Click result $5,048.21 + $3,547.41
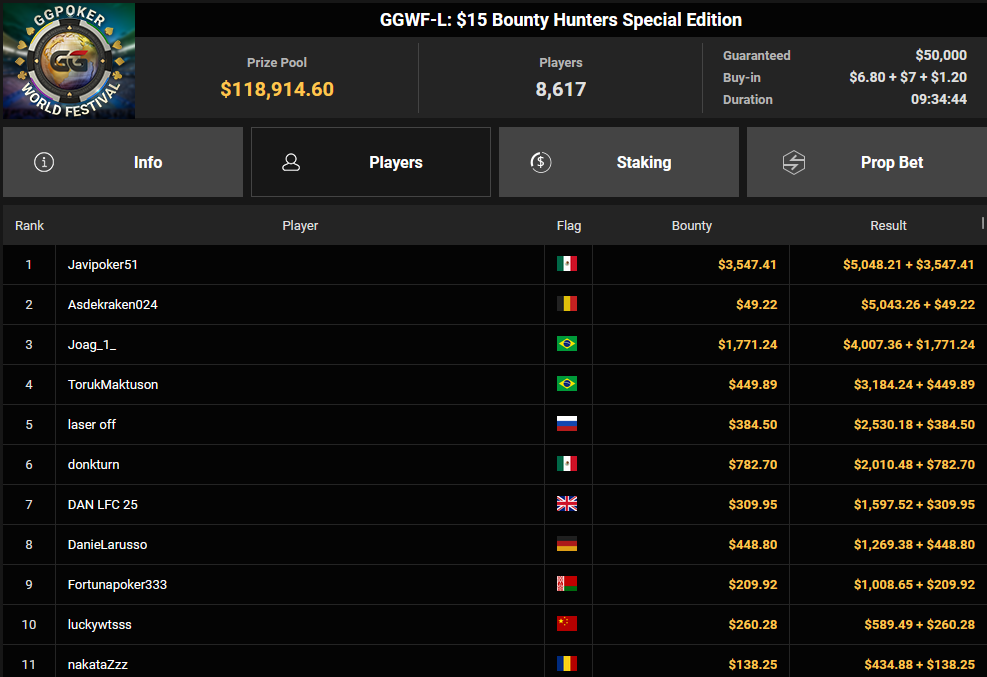The image size is (987, 677). [x=908, y=264]
